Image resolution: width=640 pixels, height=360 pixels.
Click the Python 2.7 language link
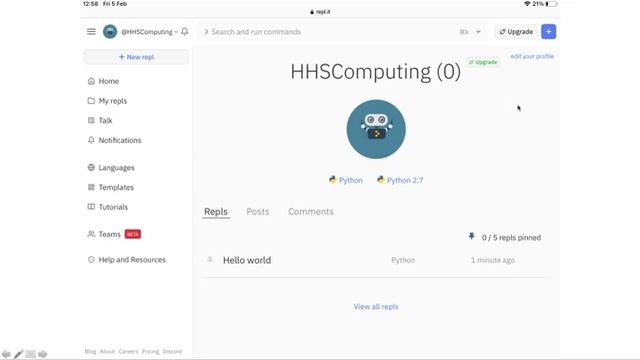point(405,180)
